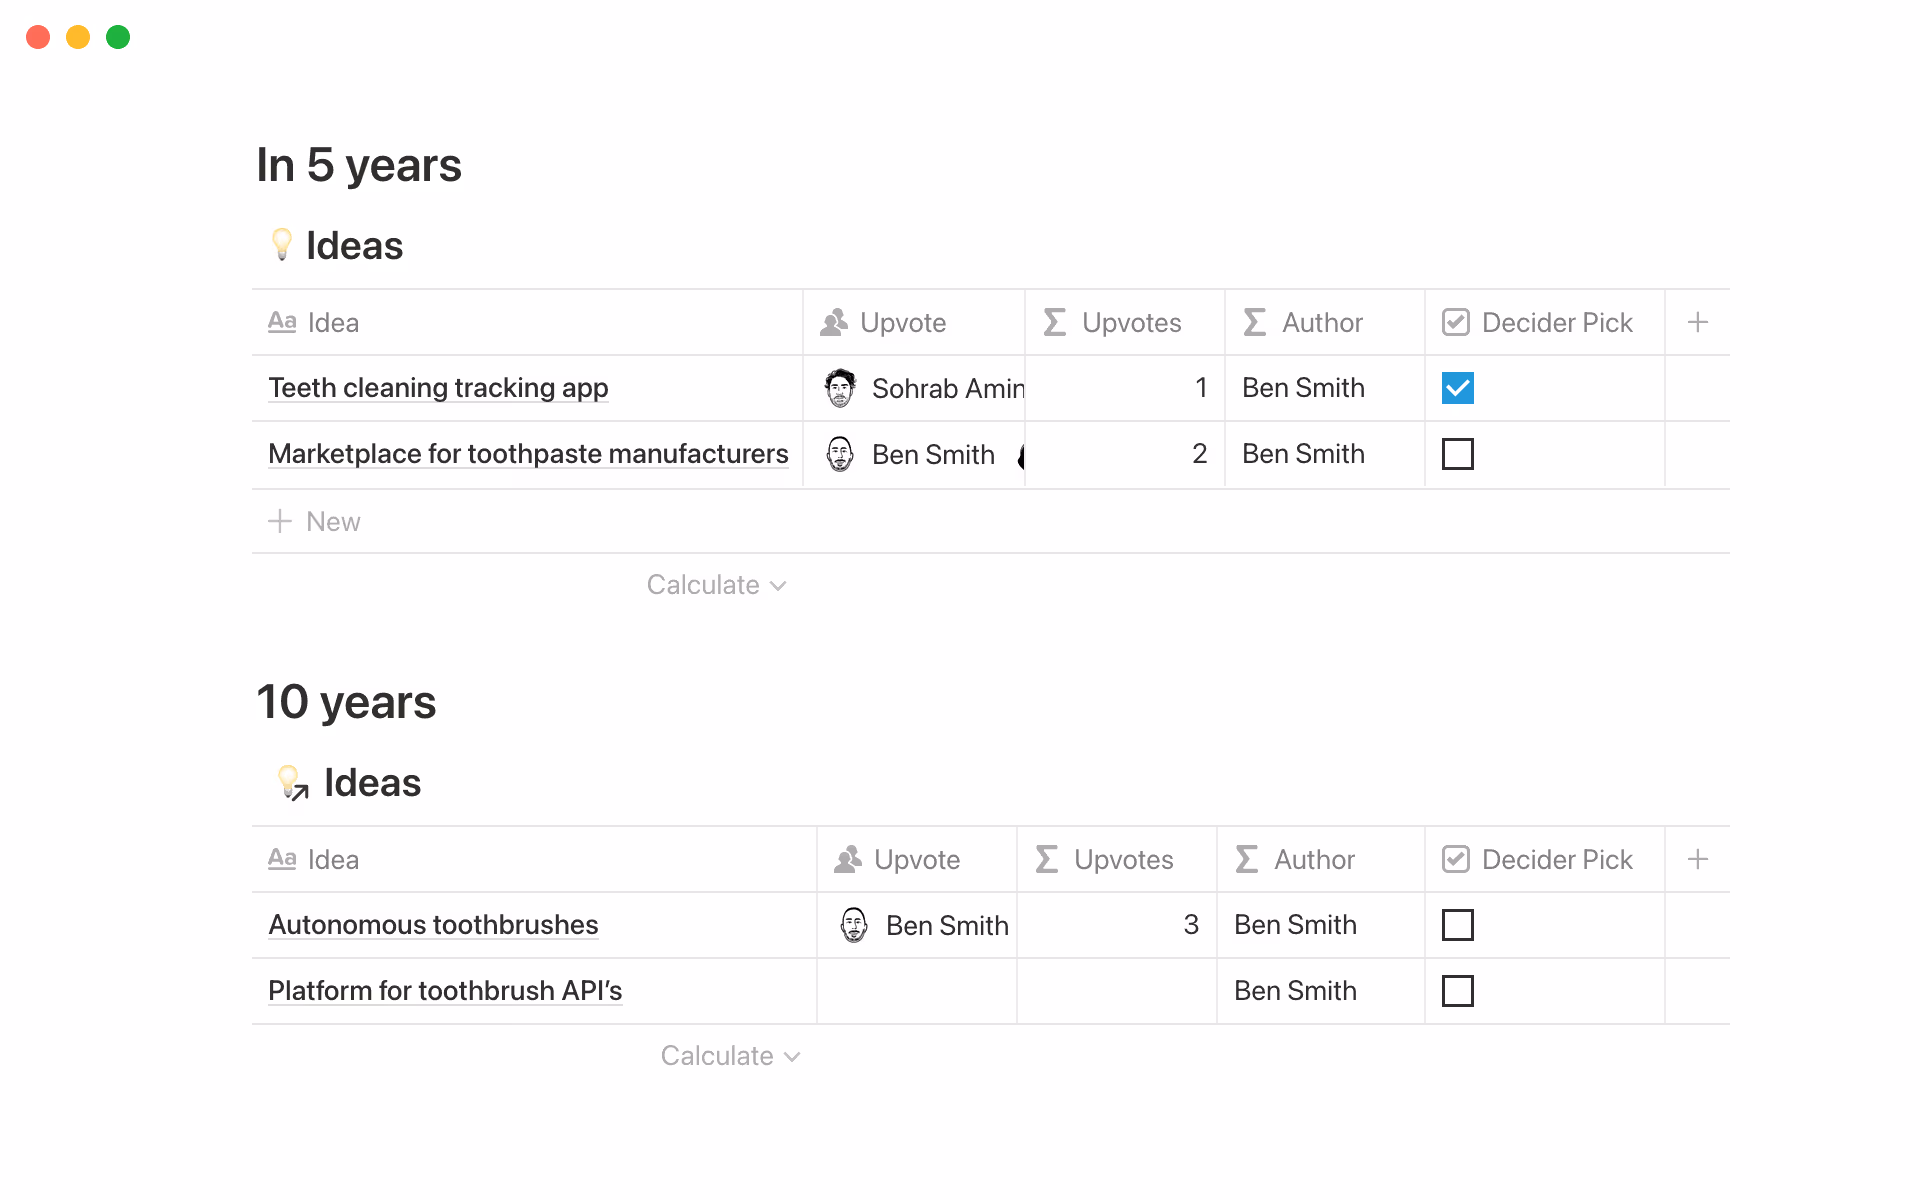Click the linked lightbulb icon under 10 years
This screenshot has height=1200, width=1920.
click(x=292, y=782)
